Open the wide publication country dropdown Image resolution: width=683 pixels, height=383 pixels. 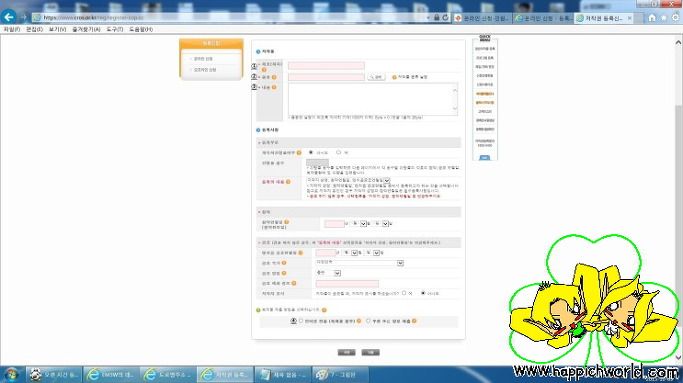pyautogui.click(x=360, y=263)
